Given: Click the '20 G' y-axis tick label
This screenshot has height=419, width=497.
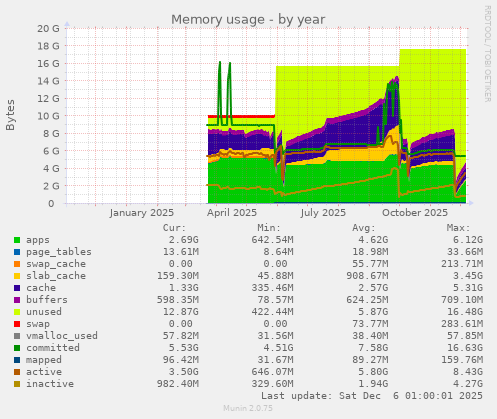Looking at the screenshot, I should (x=48, y=29).
